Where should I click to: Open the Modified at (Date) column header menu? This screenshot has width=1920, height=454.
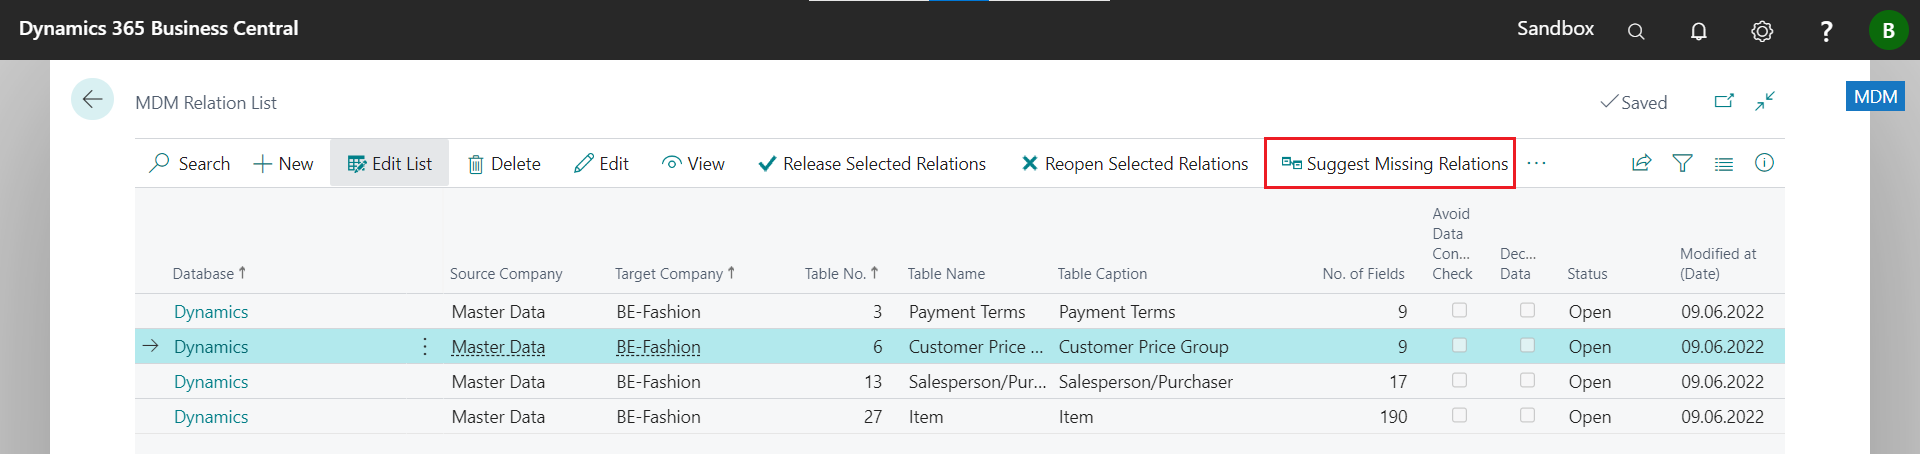[x=1718, y=264]
